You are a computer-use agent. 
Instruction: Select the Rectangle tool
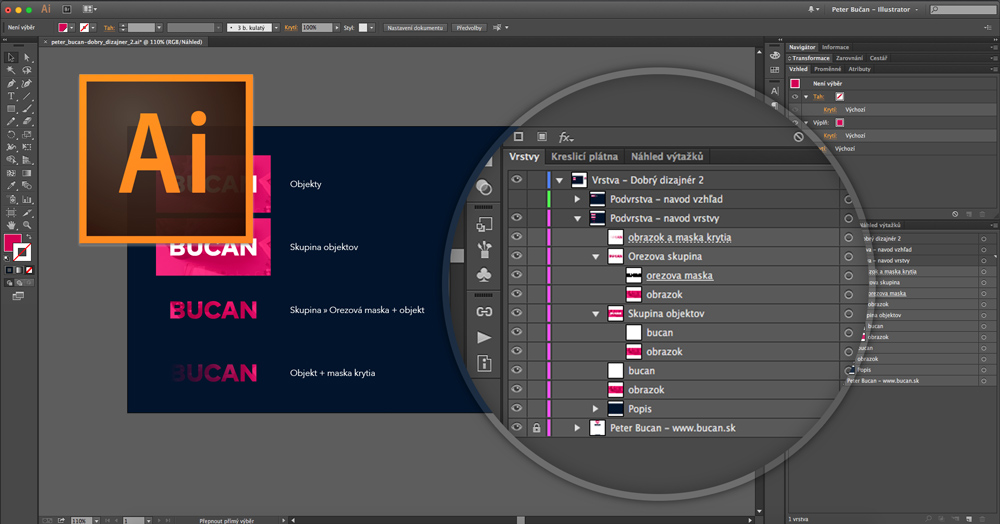(x=11, y=109)
